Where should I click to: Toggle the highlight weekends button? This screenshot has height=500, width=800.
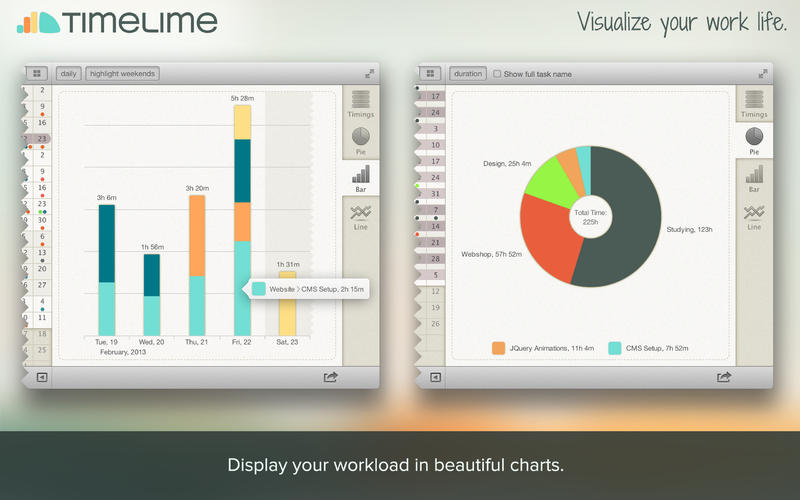[x=122, y=73]
